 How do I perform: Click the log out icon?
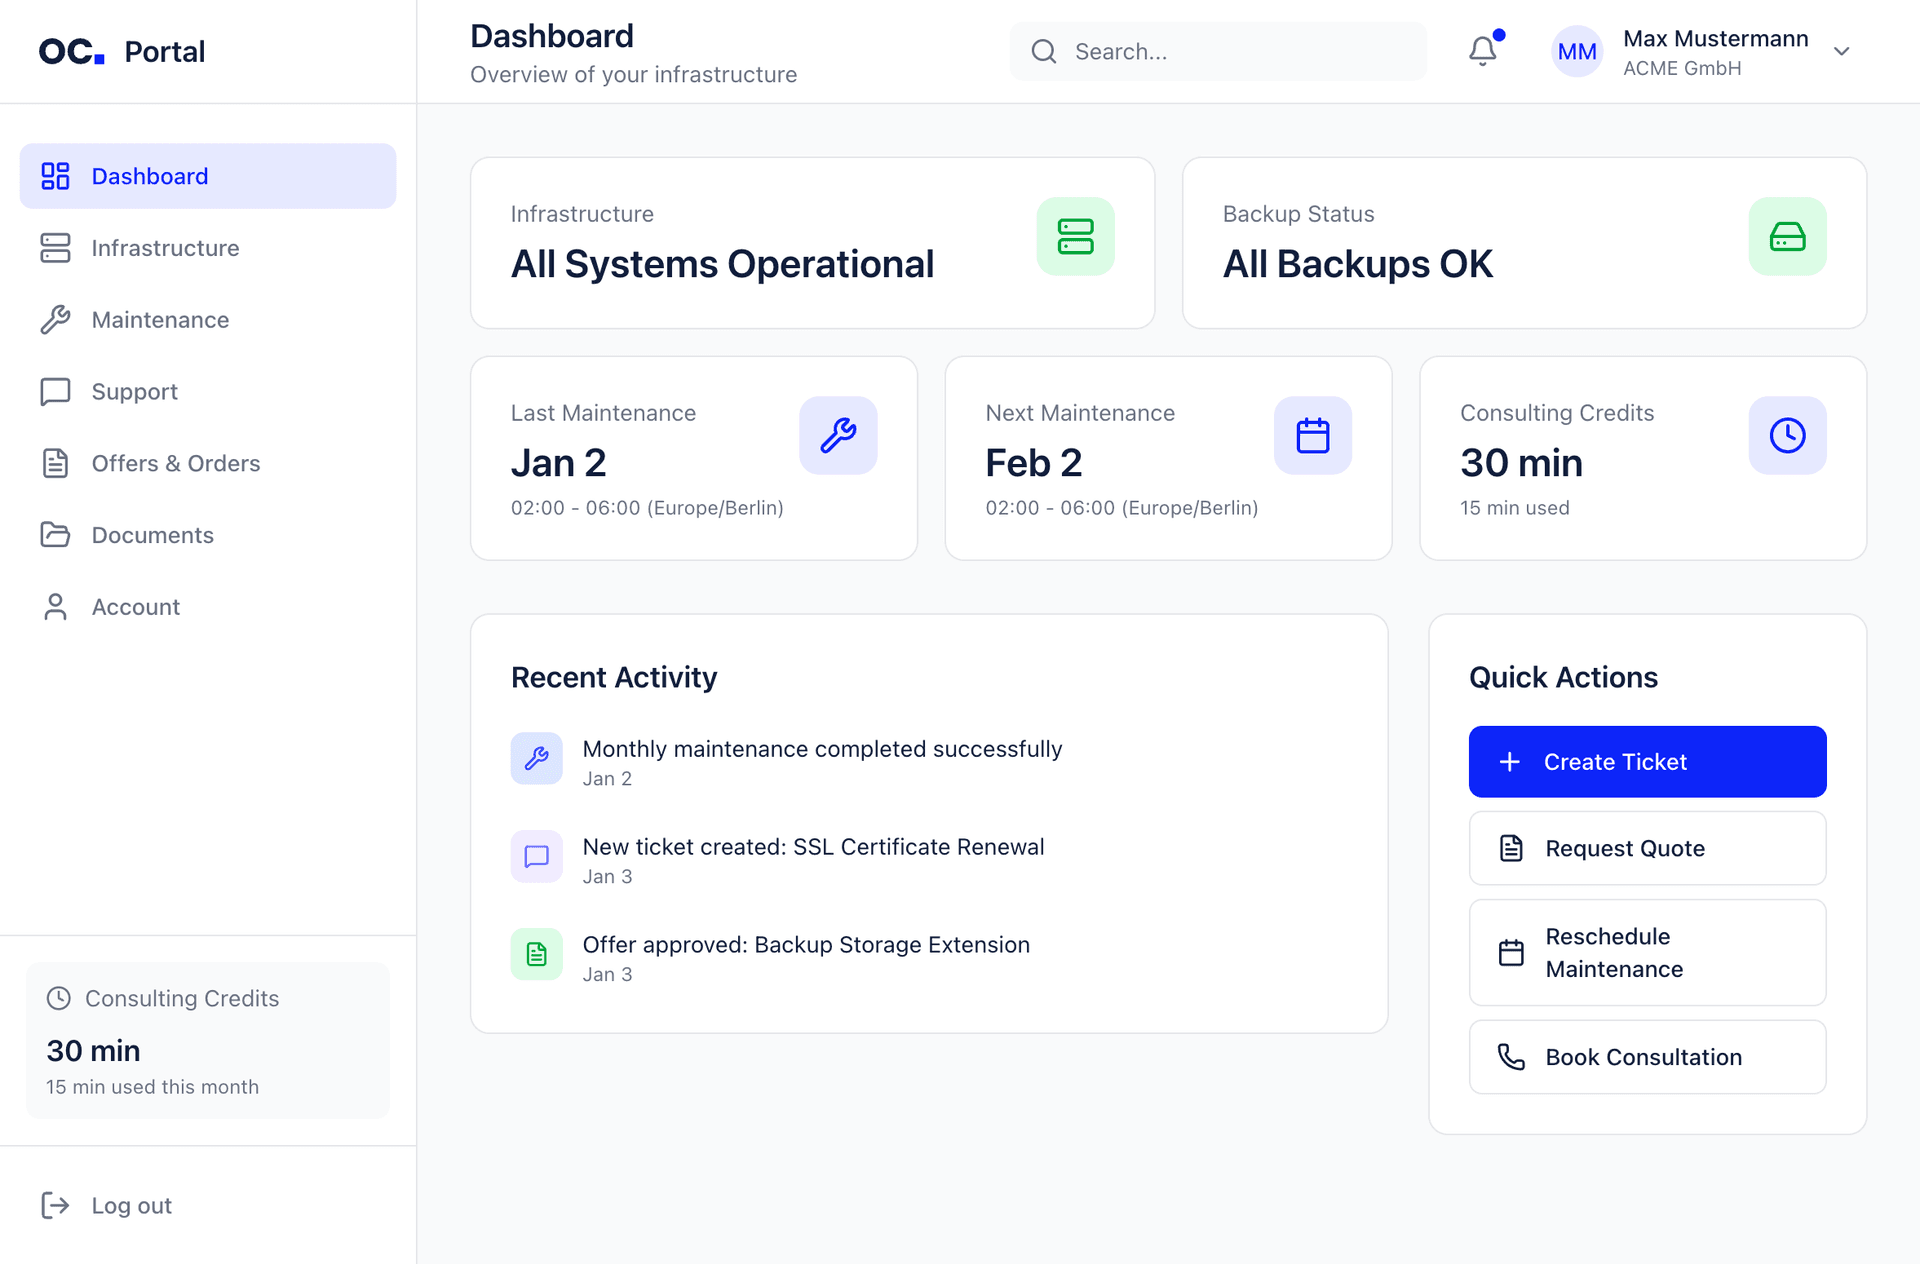[x=57, y=1206]
